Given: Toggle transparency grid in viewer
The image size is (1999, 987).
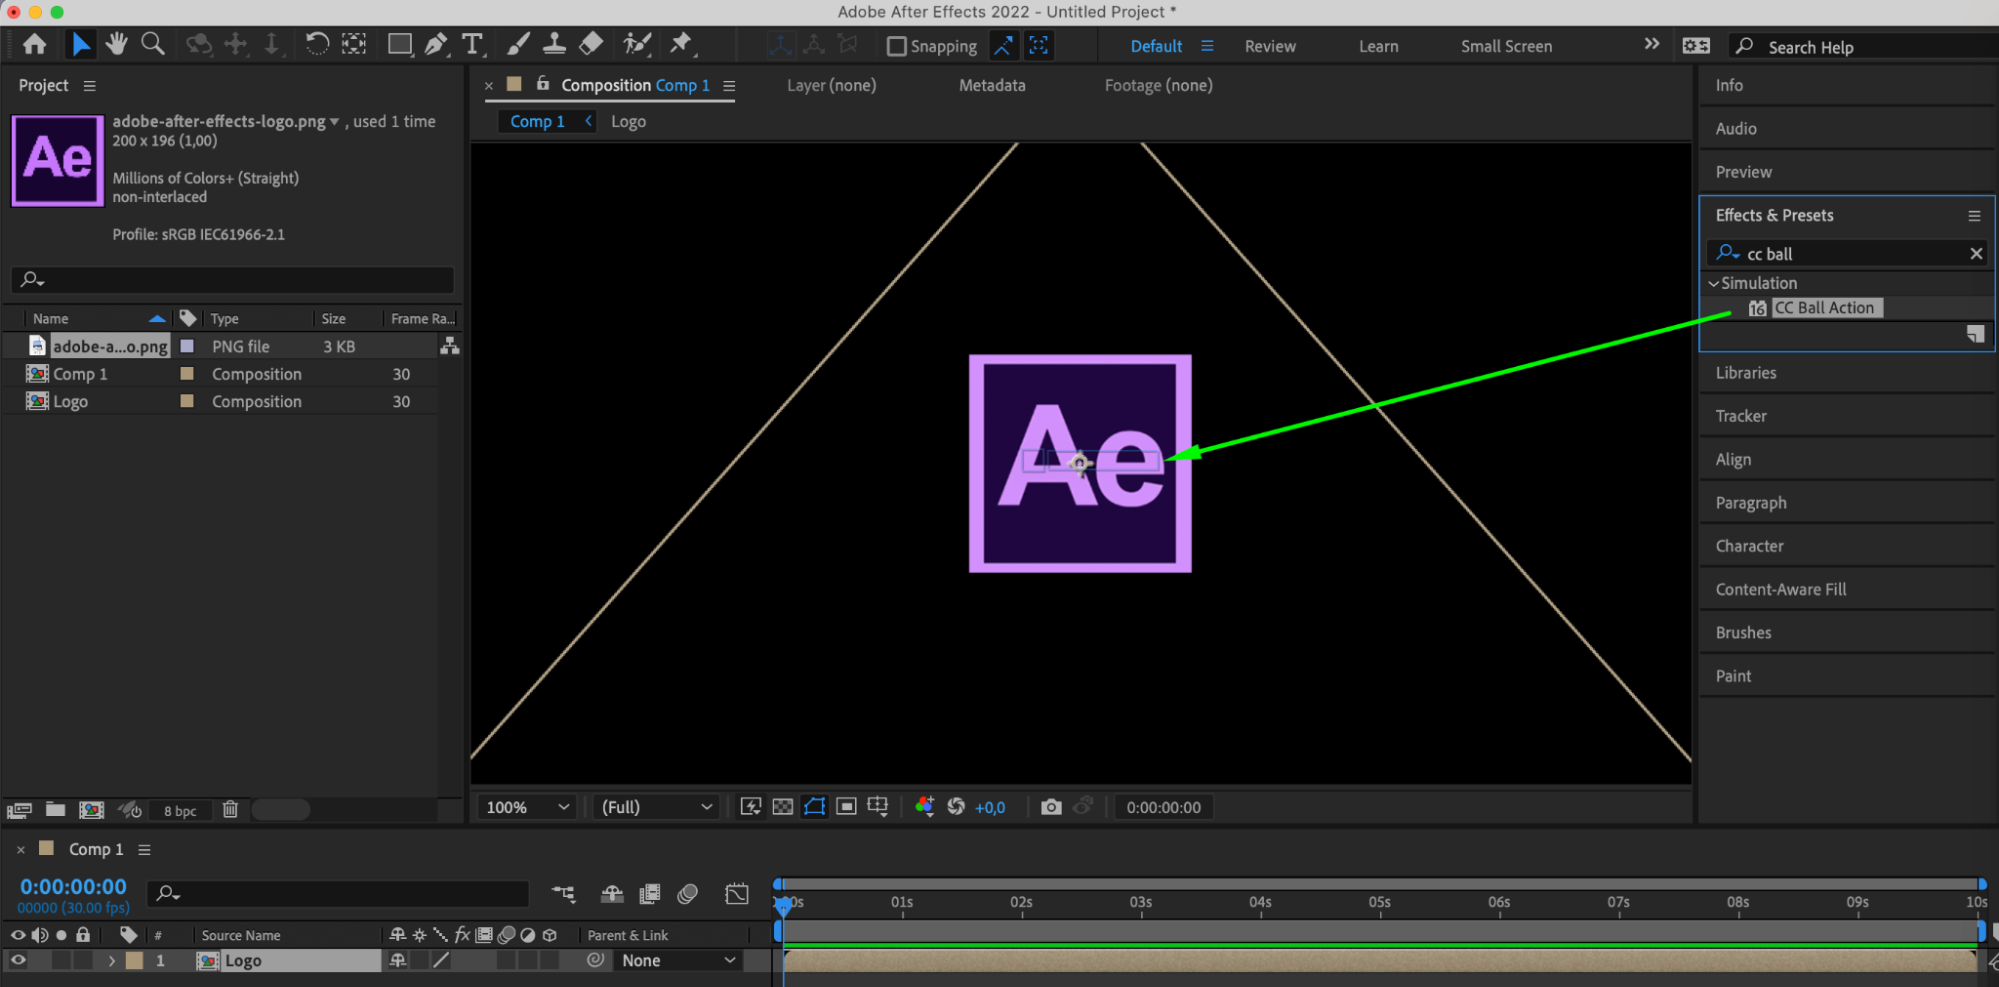Looking at the screenshot, I should 783,807.
